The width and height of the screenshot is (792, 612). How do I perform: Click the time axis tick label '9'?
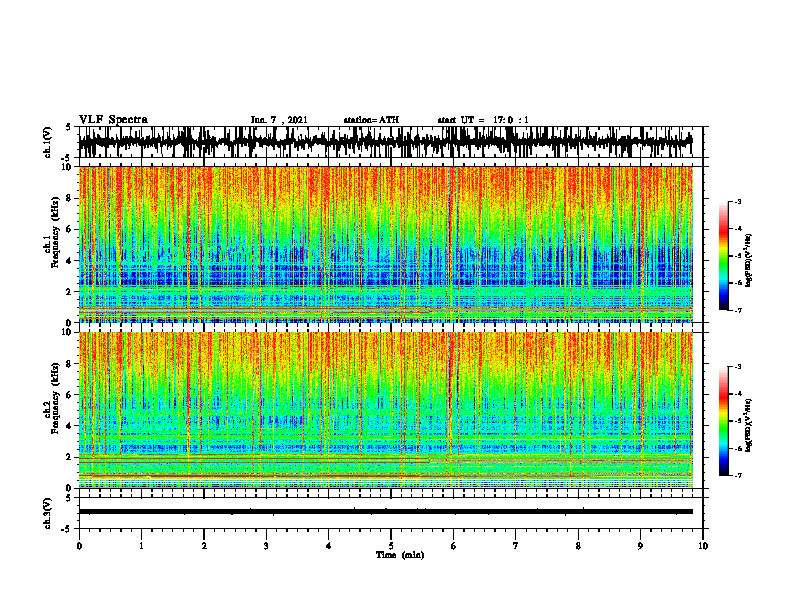pos(640,546)
